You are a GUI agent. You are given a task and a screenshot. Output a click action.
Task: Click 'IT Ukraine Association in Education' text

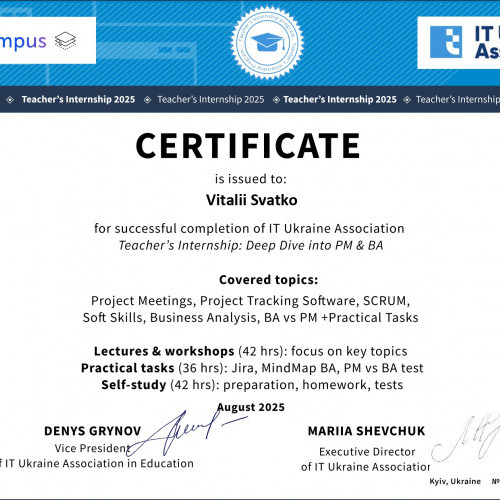tap(99, 464)
